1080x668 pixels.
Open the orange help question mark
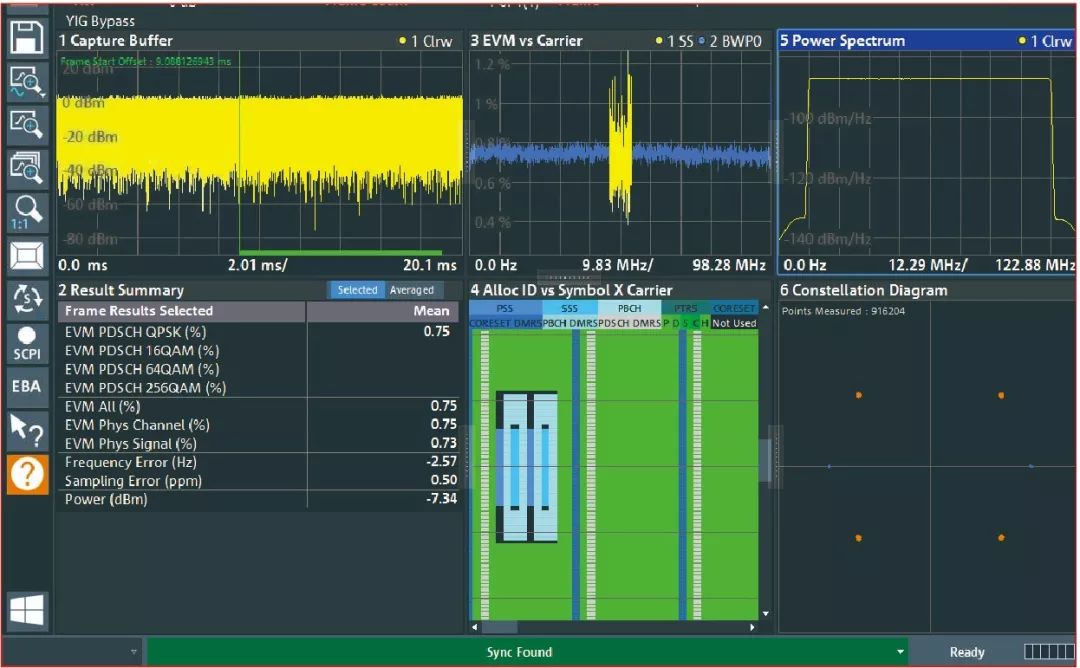coord(27,474)
